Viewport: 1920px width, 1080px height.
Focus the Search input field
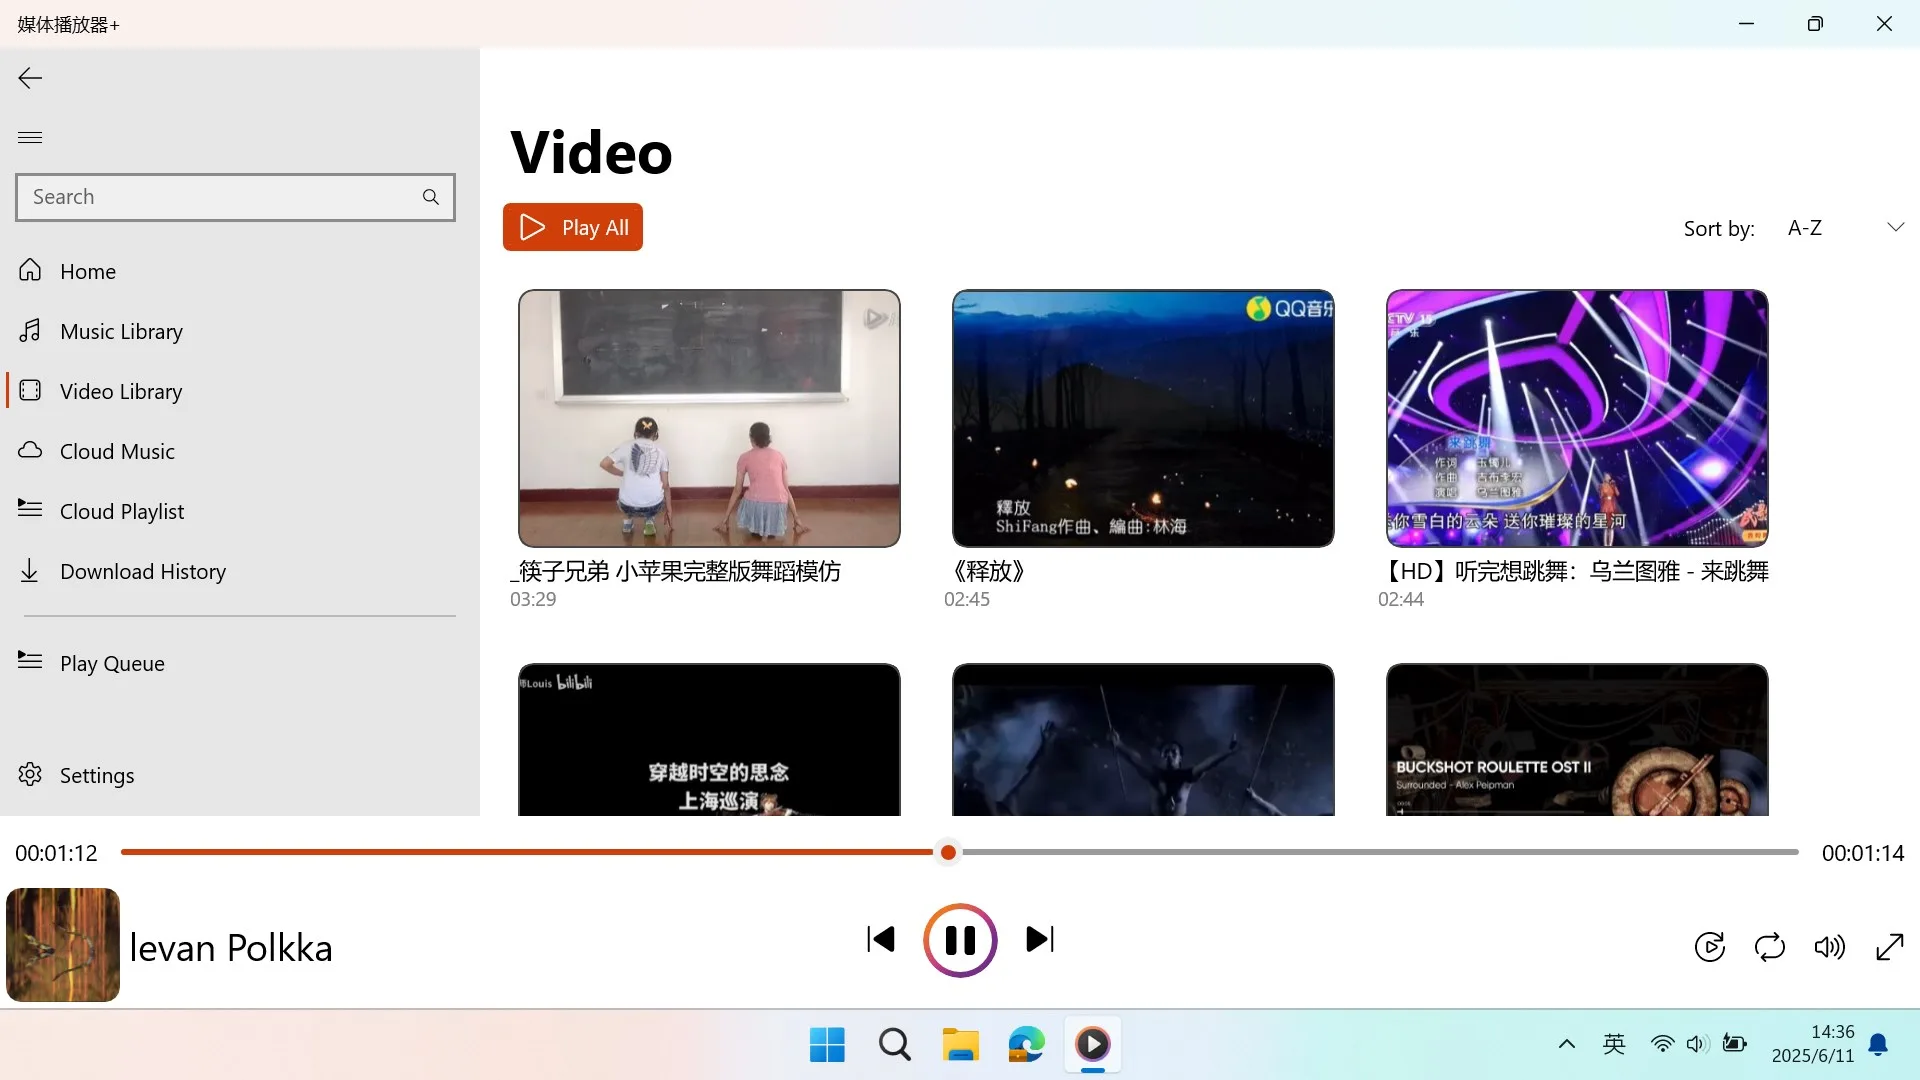click(235, 197)
